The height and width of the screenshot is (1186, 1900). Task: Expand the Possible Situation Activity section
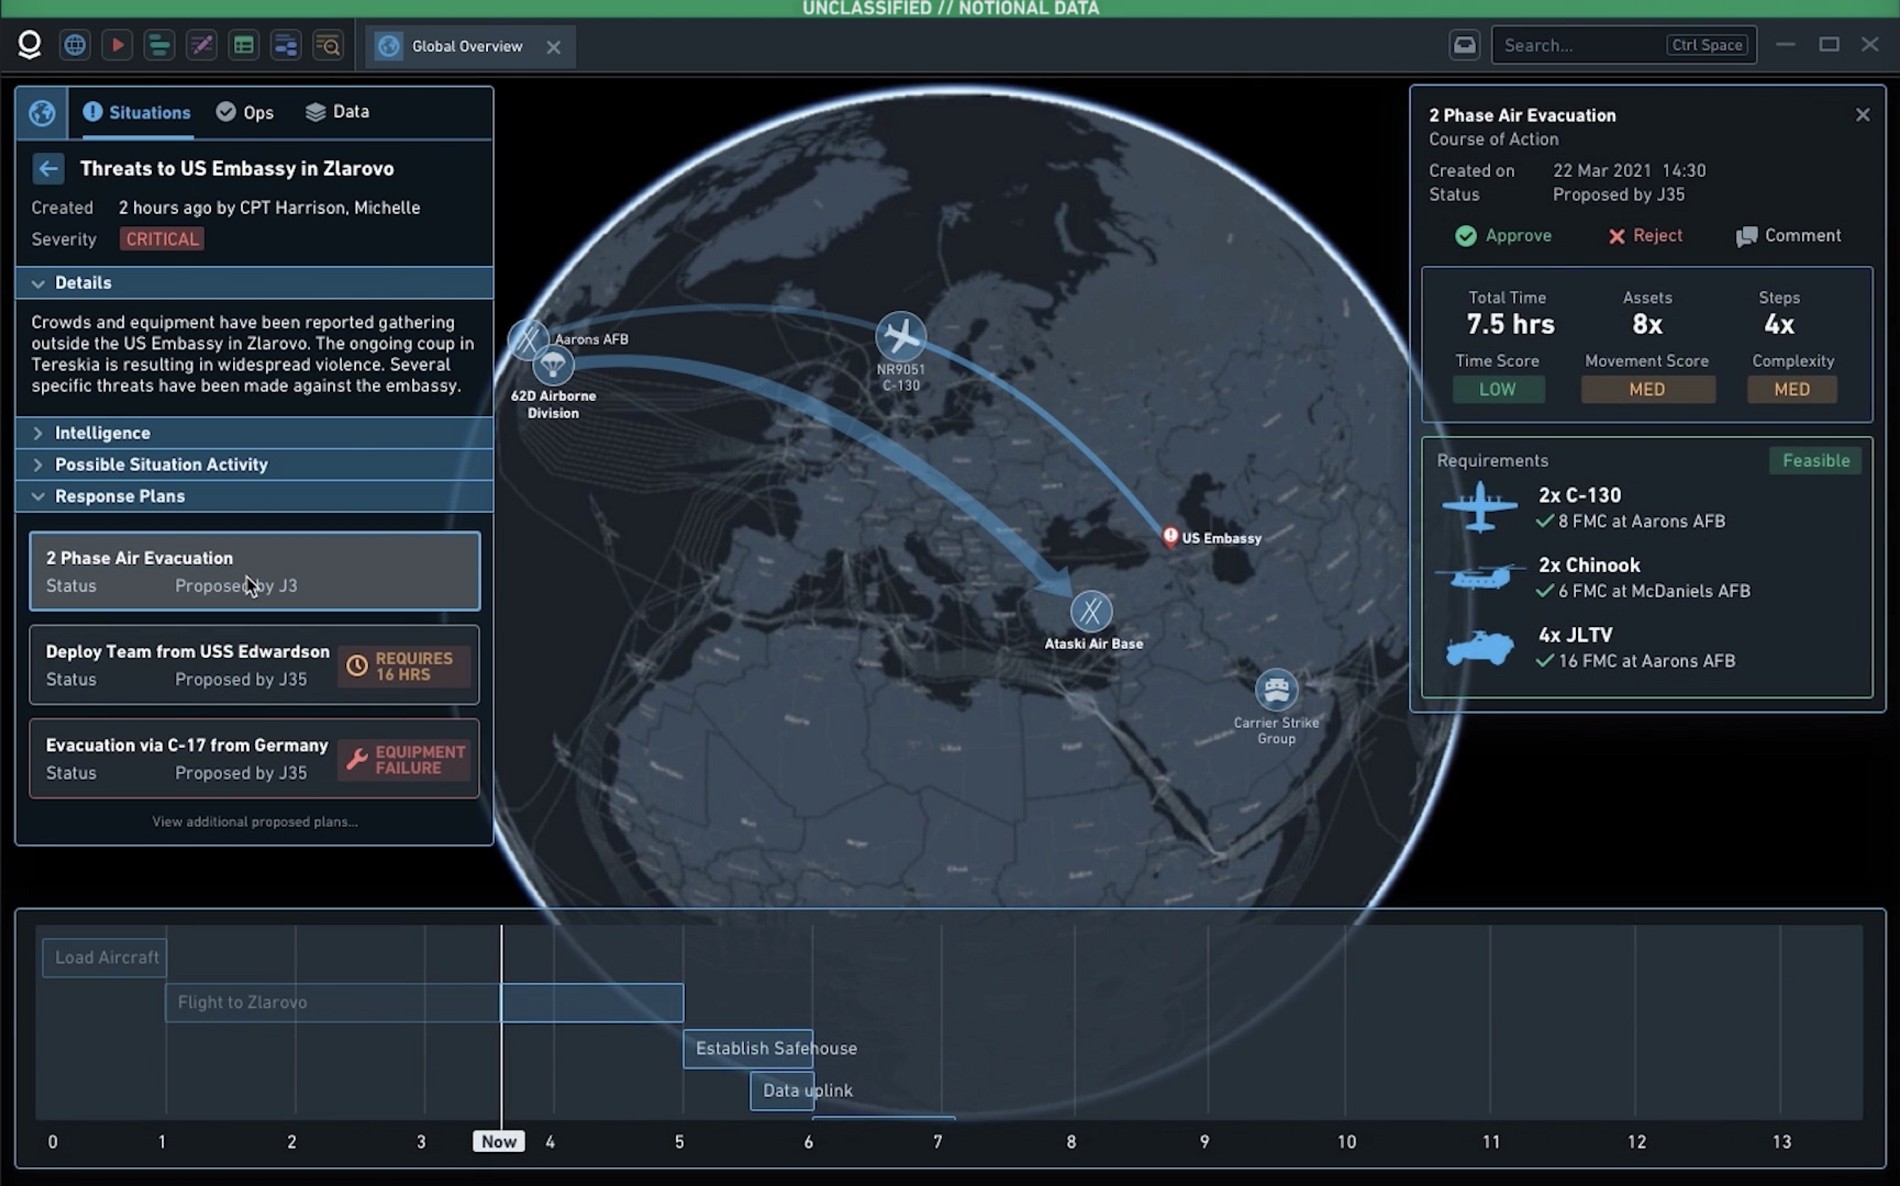(x=160, y=464)
